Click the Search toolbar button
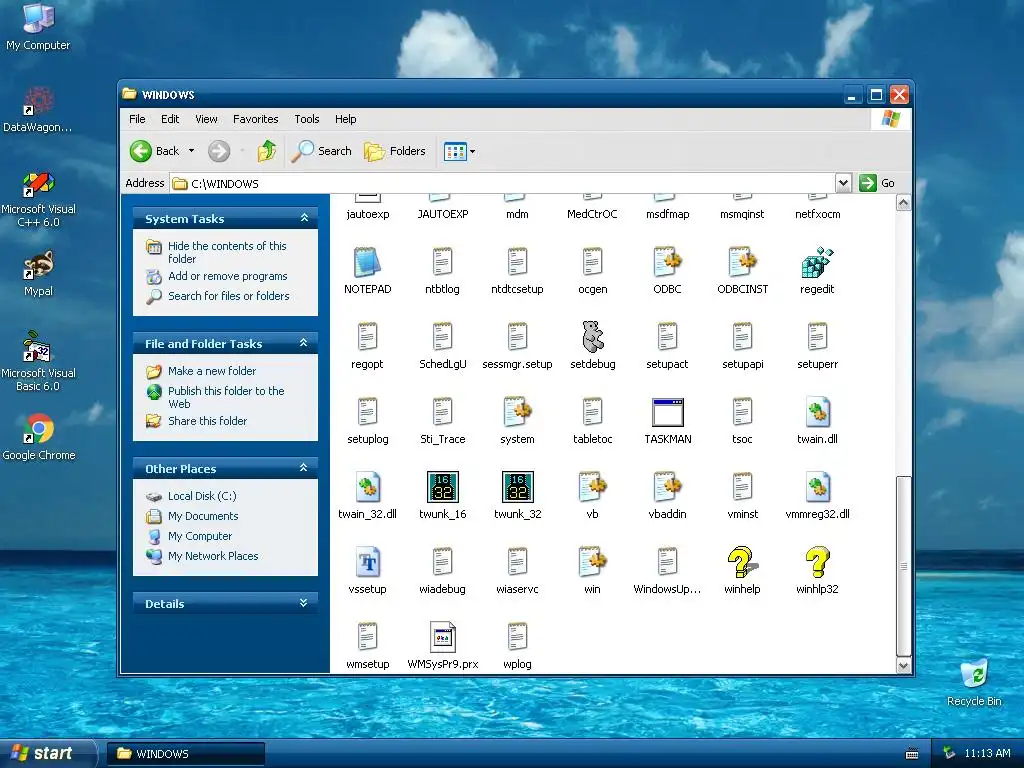The width and height of the screenshot is (1024, 768). click(x=321, y=151)
